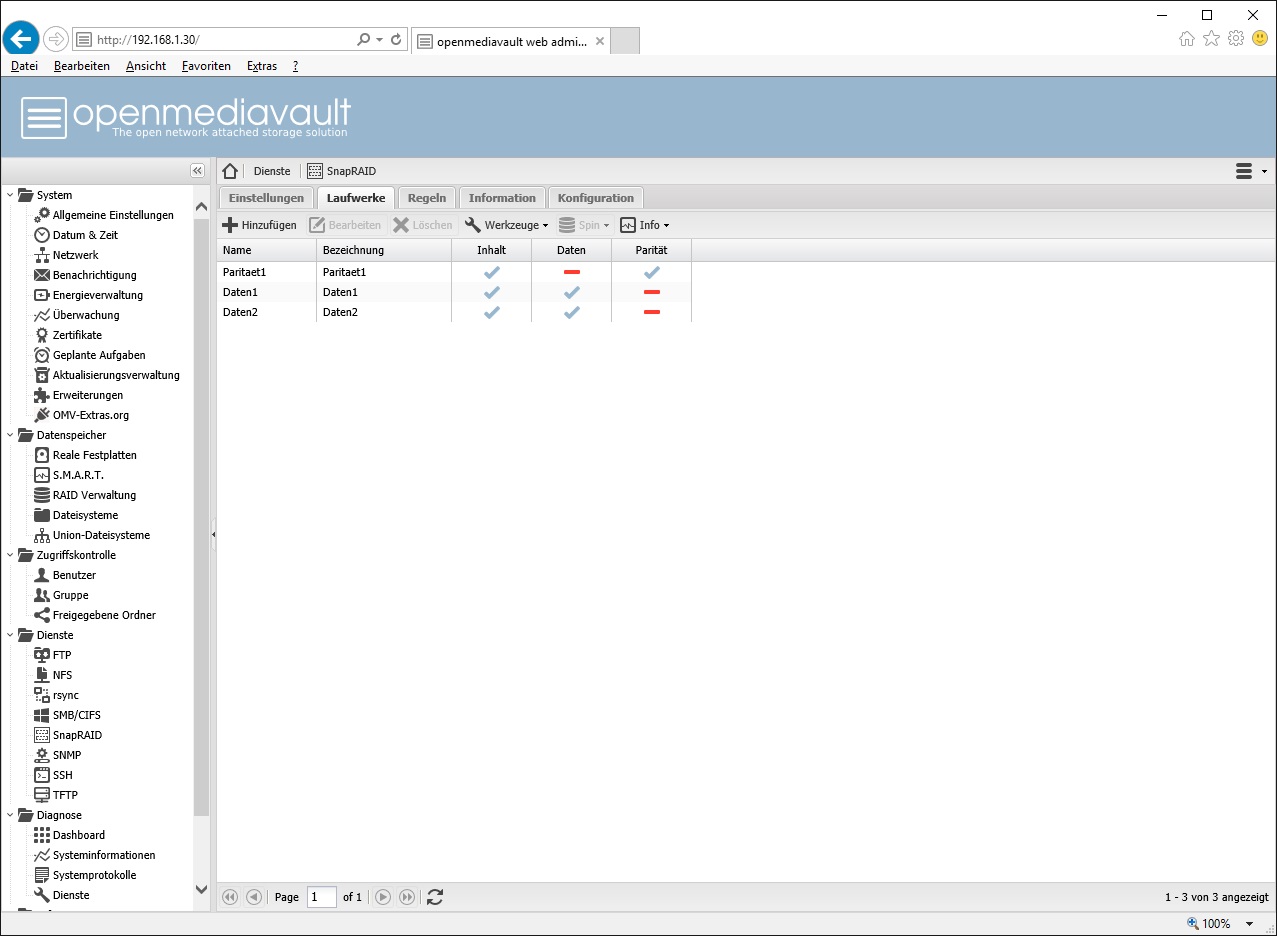Switch to the Konfiguration tab
The width and height of the screenshot is (1277, 936).
click(x=596, y=198)
